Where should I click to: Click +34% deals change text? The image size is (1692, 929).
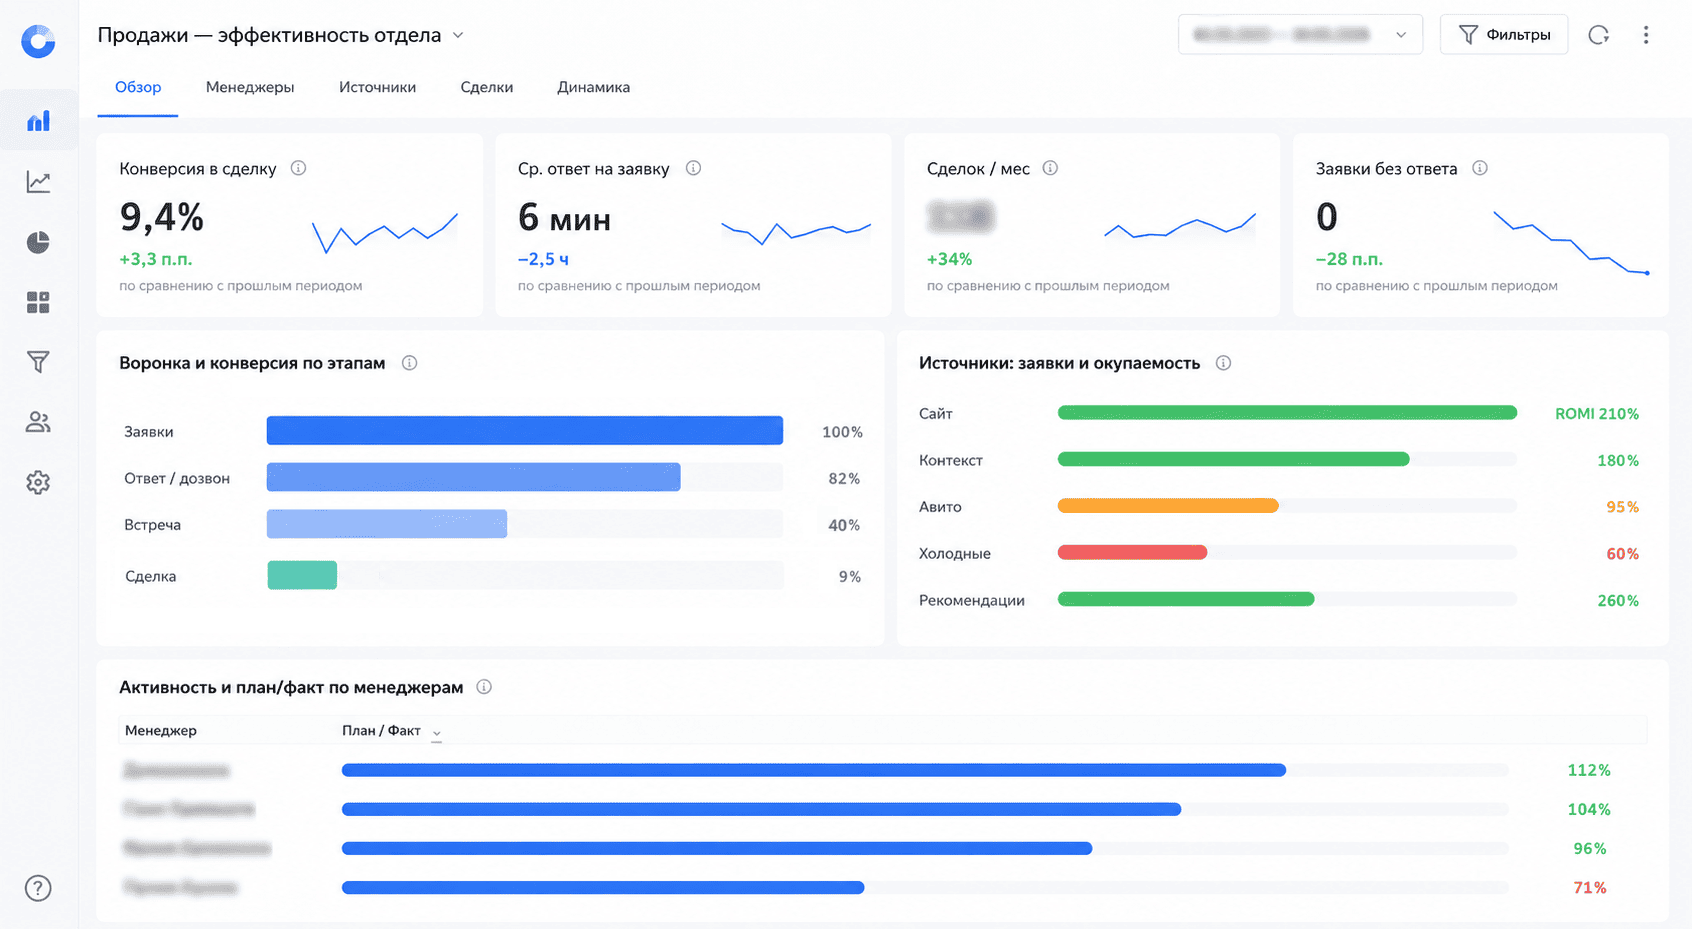point(949,259)
